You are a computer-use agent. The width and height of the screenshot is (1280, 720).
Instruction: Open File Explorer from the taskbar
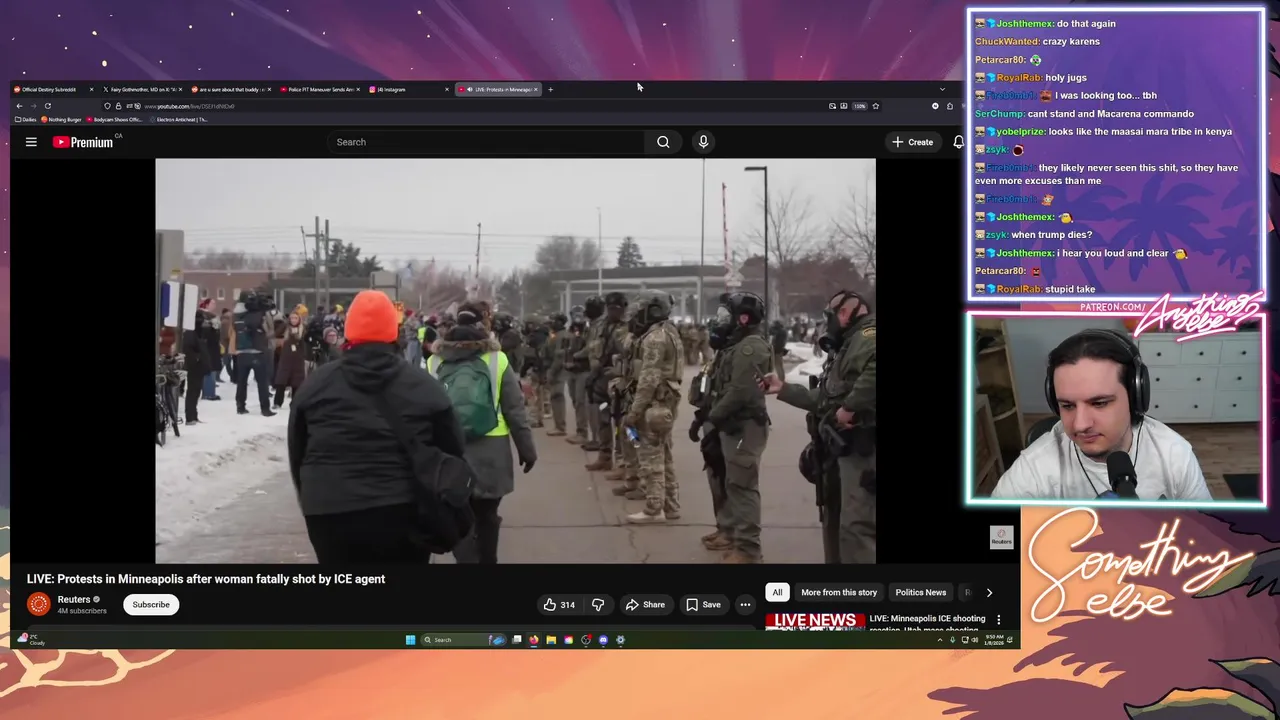click(x=551, y=640)
